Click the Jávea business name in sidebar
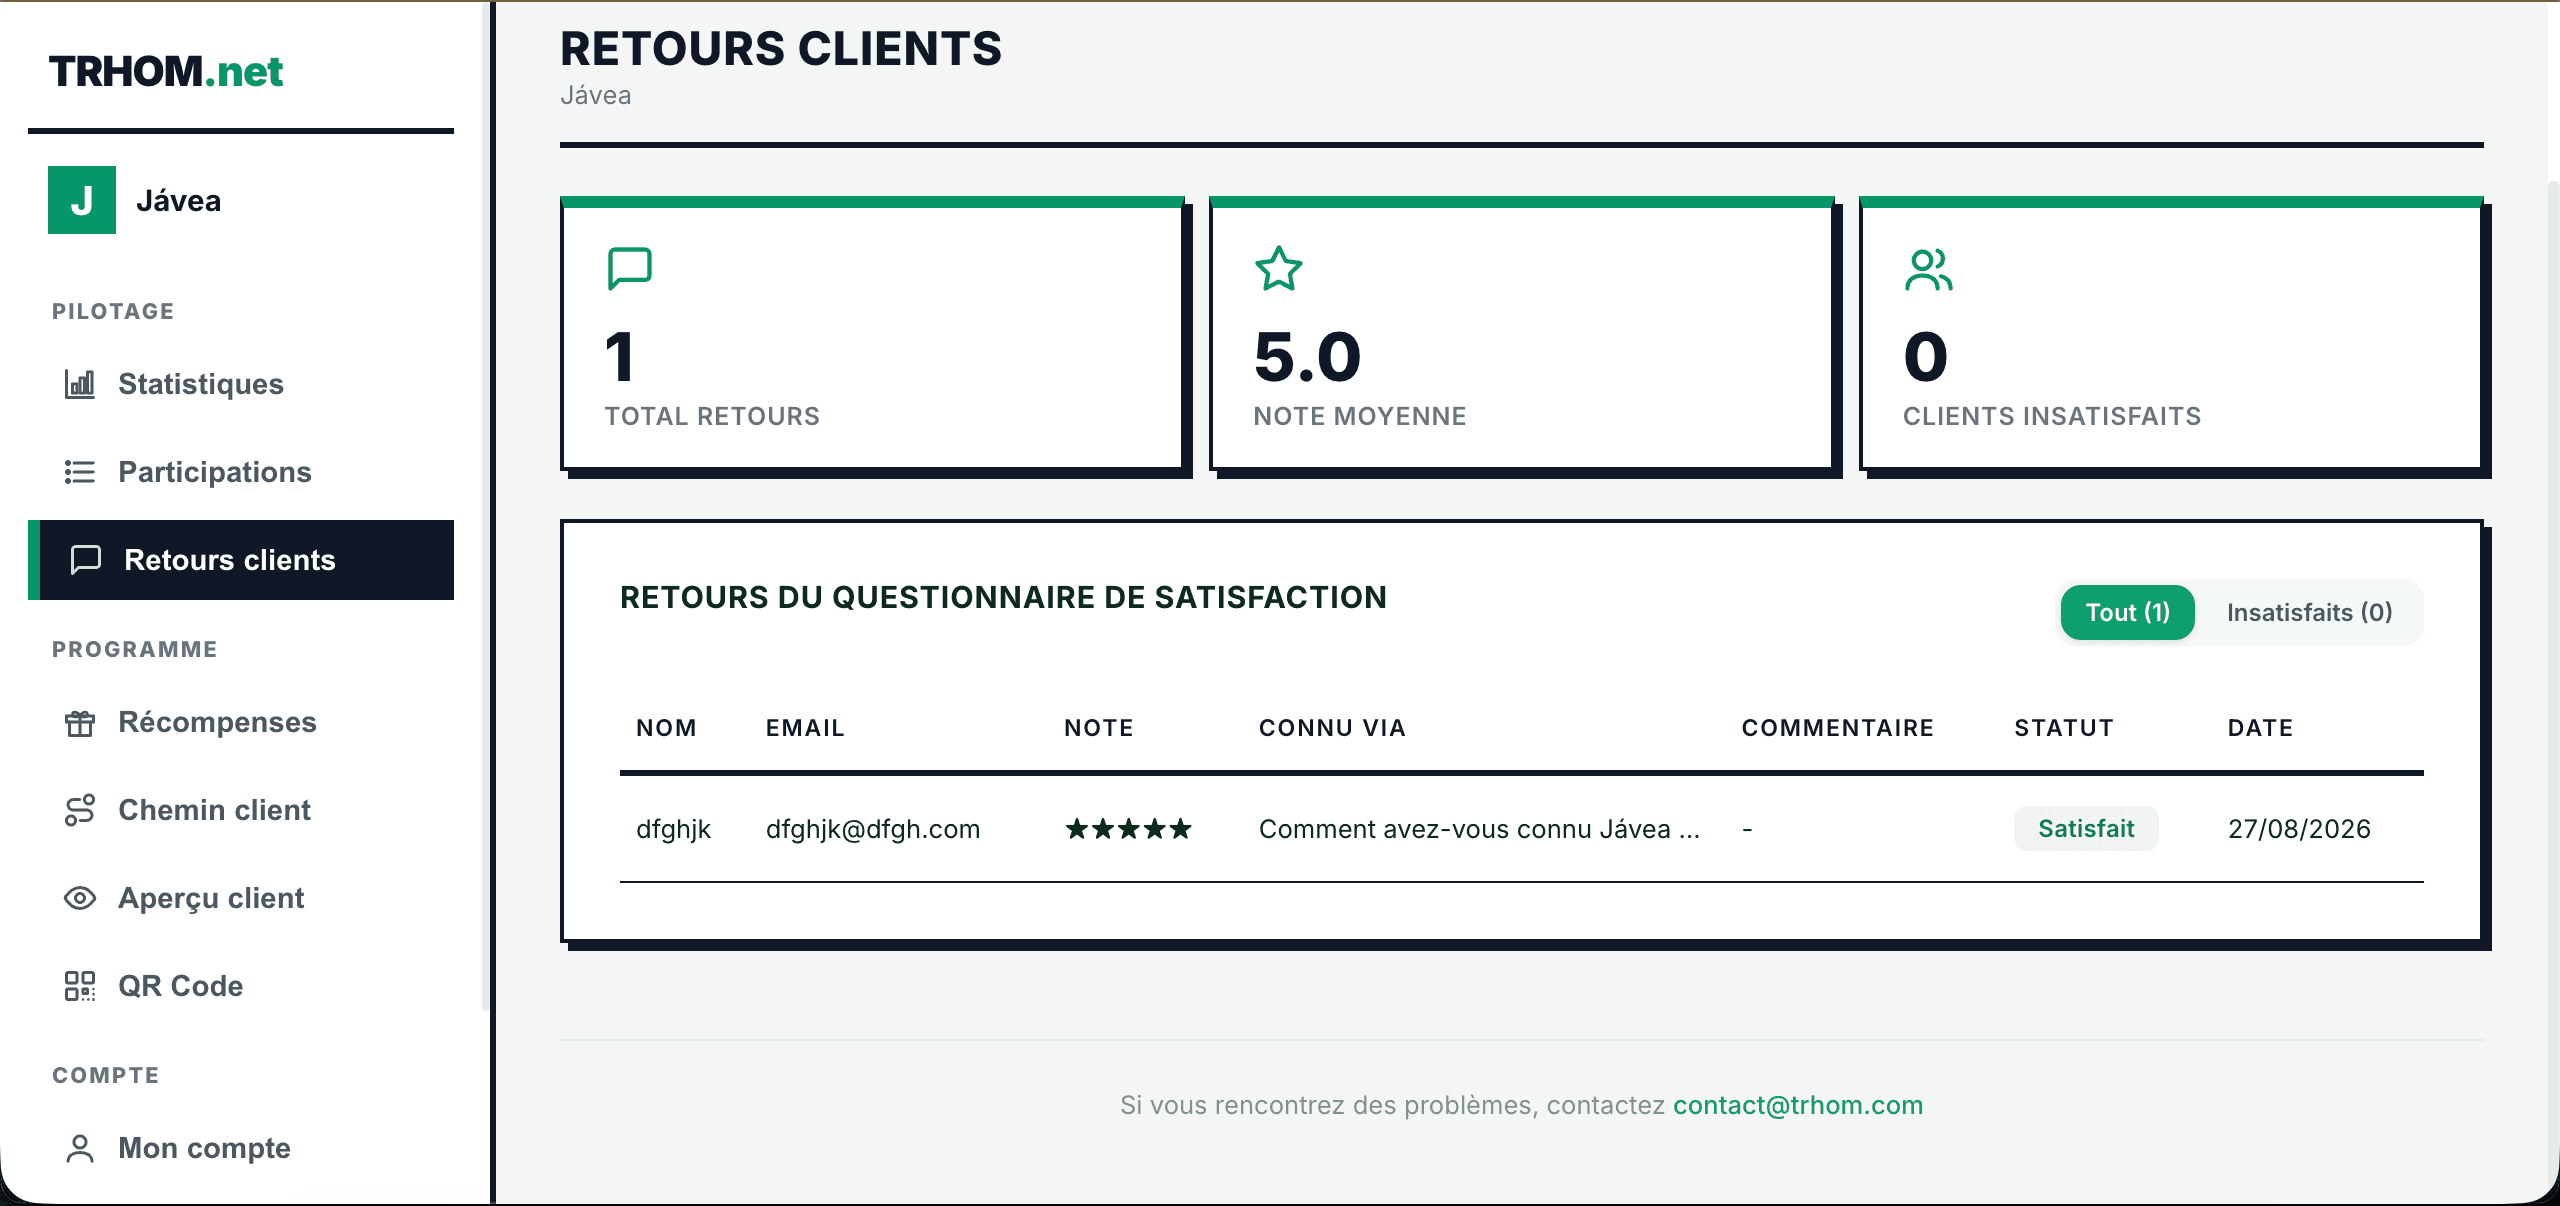 pos(178,201)
